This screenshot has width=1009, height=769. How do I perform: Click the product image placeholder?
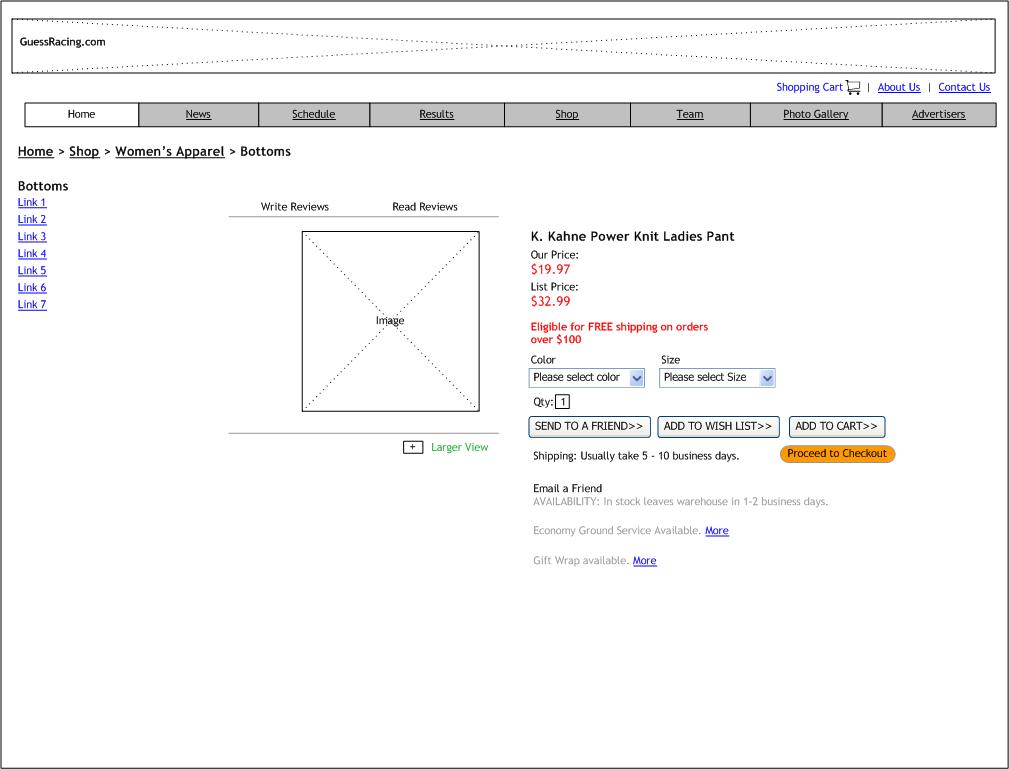(x=390, y=321)
